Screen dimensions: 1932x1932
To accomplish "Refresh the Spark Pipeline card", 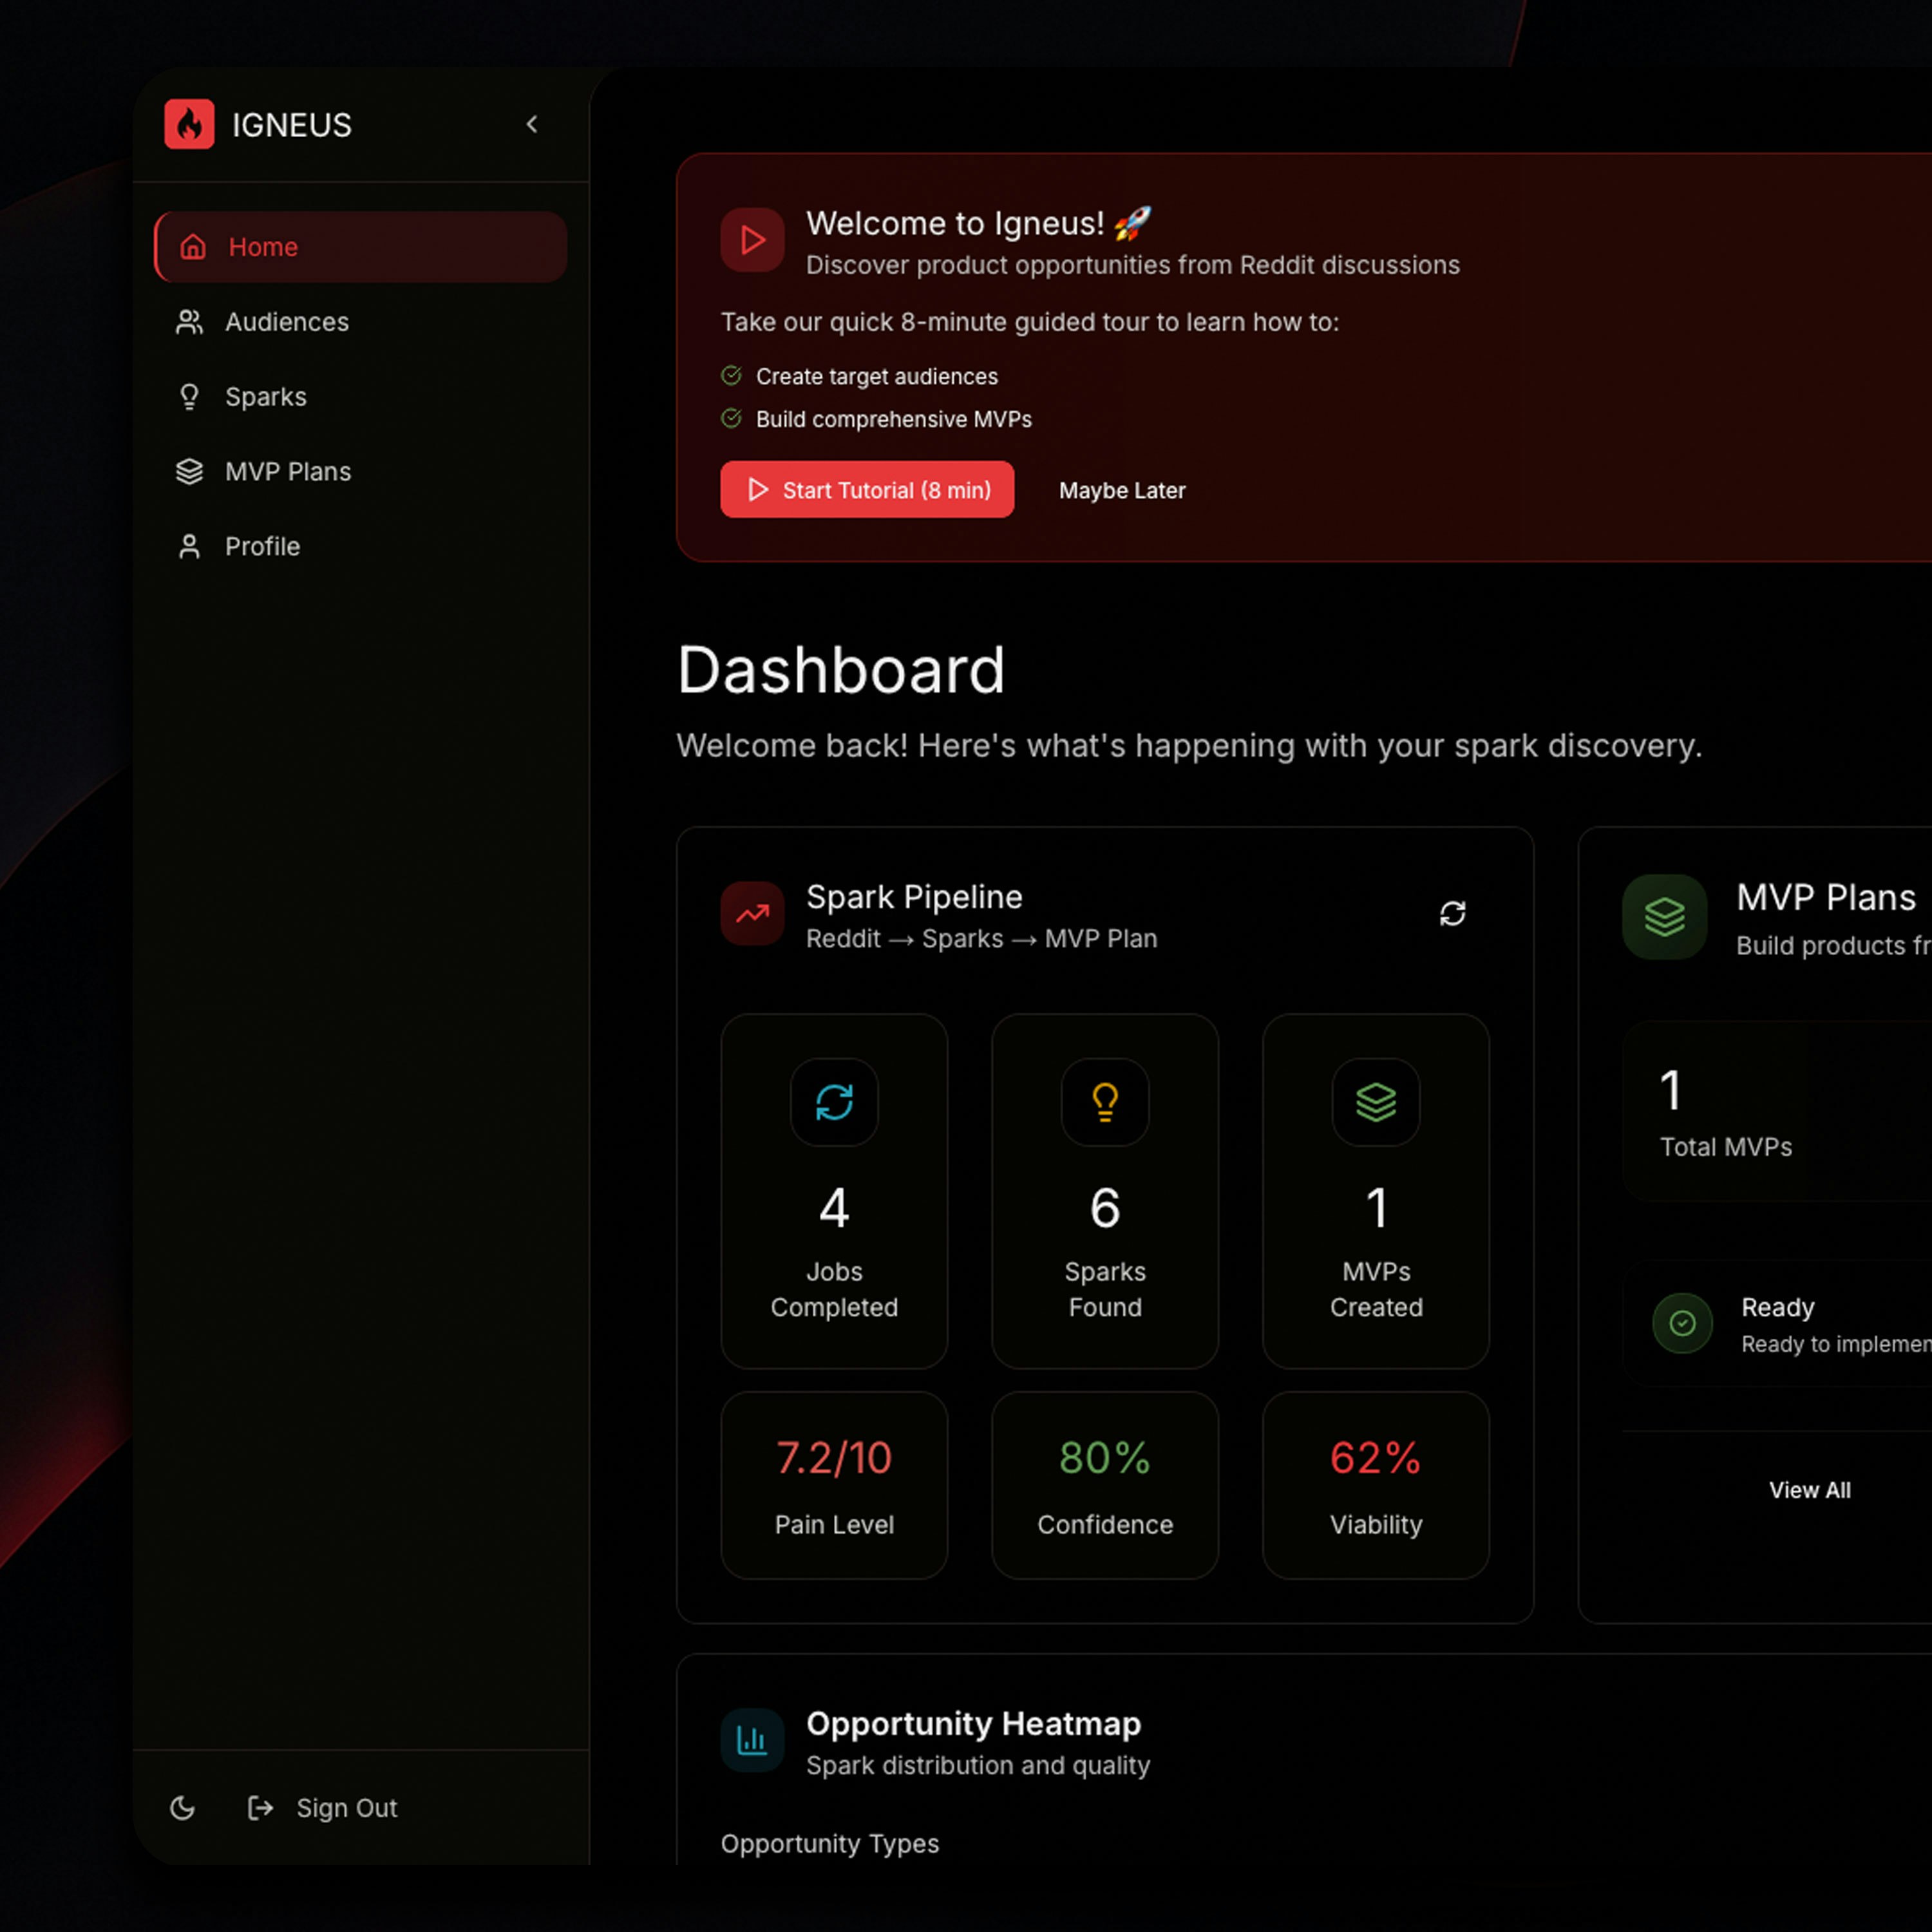I will point(1453,913).
